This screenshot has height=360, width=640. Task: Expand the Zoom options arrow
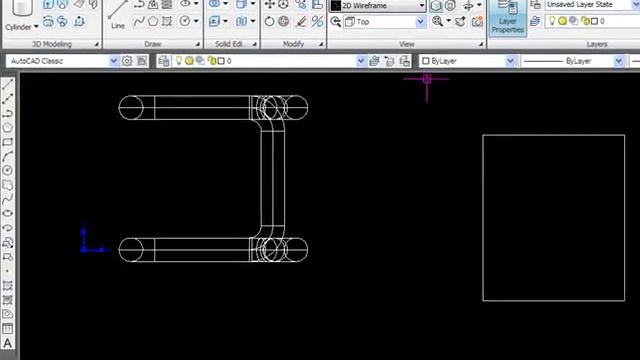[x=449, y=21]
